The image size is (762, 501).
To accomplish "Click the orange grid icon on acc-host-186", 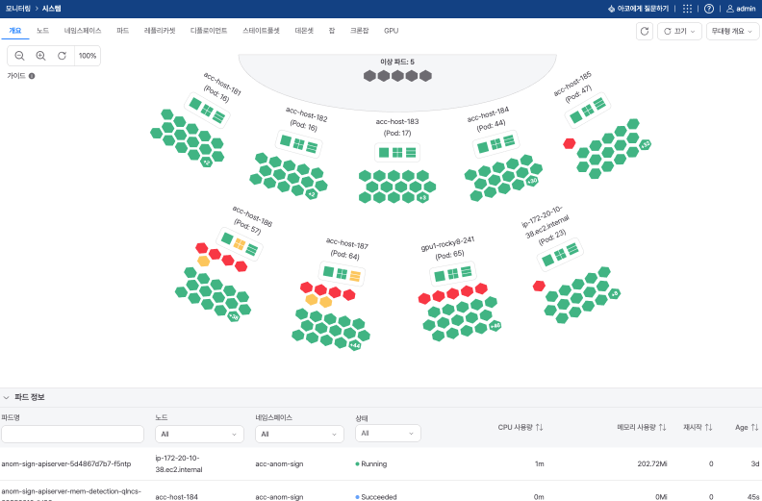I will point(239,244).
